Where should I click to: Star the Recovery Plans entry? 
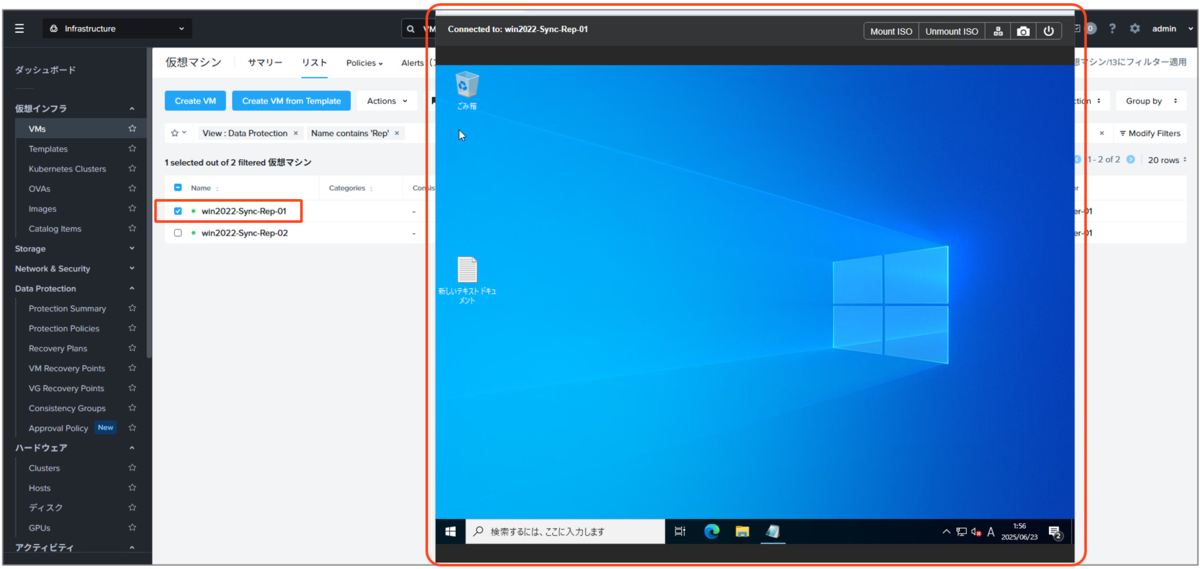[x=132, y=349]
